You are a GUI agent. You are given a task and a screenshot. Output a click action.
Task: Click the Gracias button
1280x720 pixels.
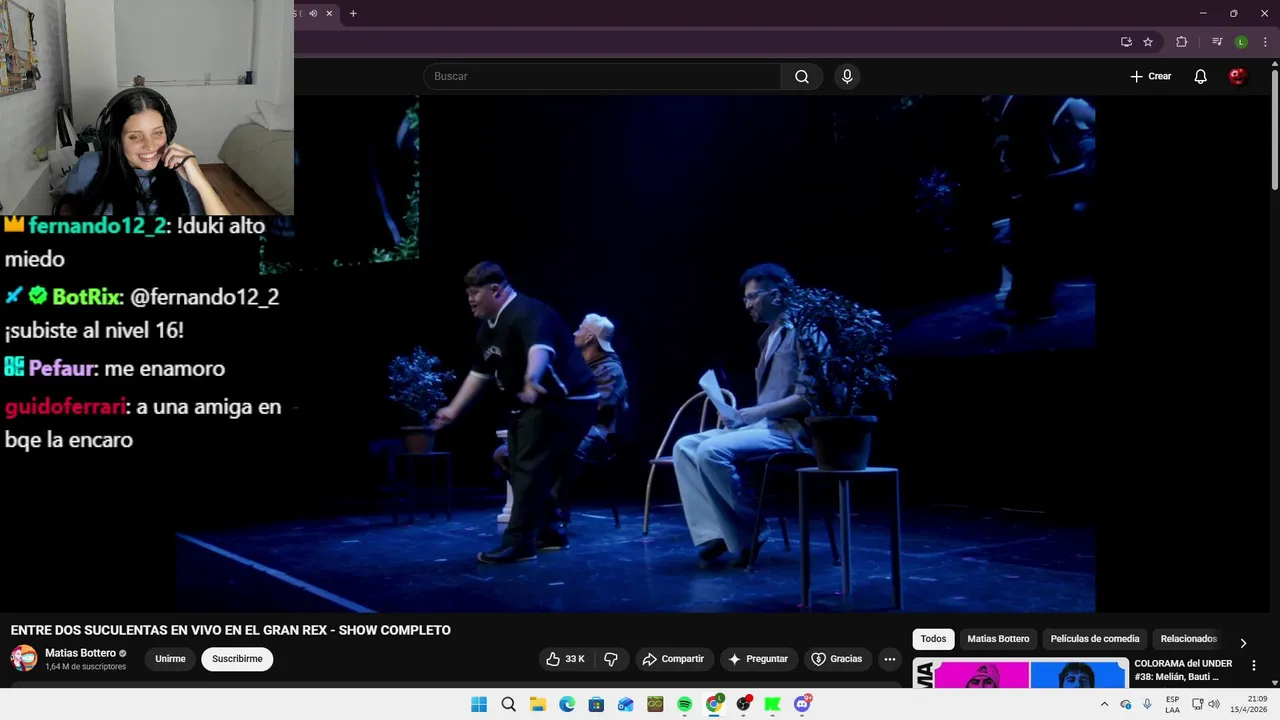tap(836, 659)
